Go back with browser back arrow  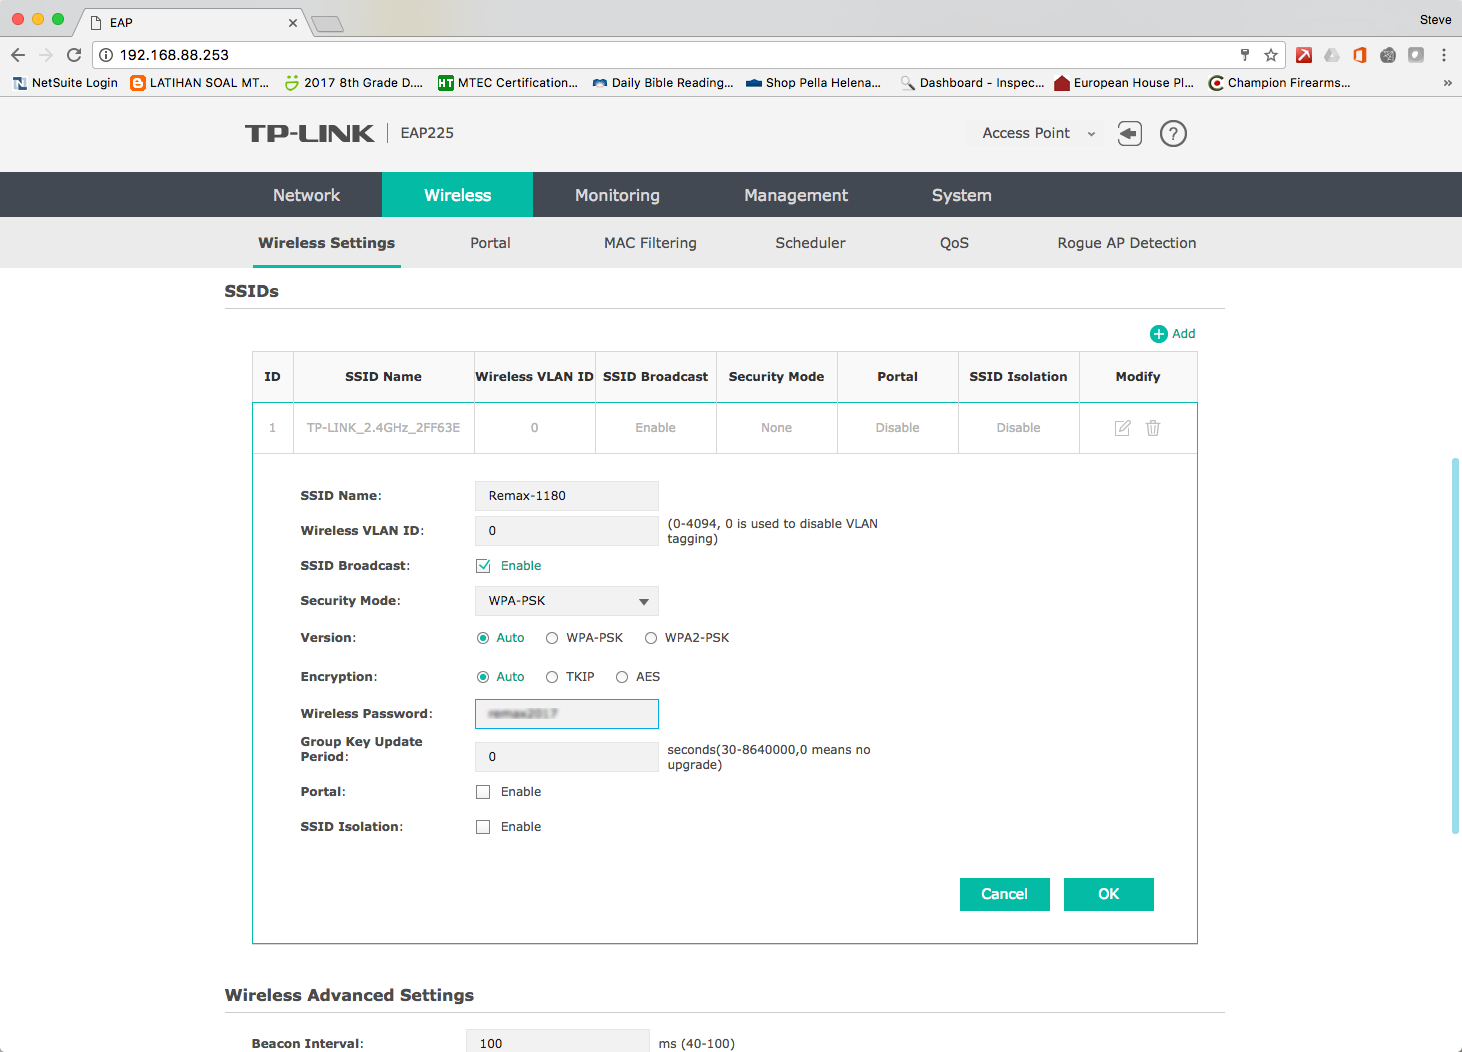click(18, 55)
